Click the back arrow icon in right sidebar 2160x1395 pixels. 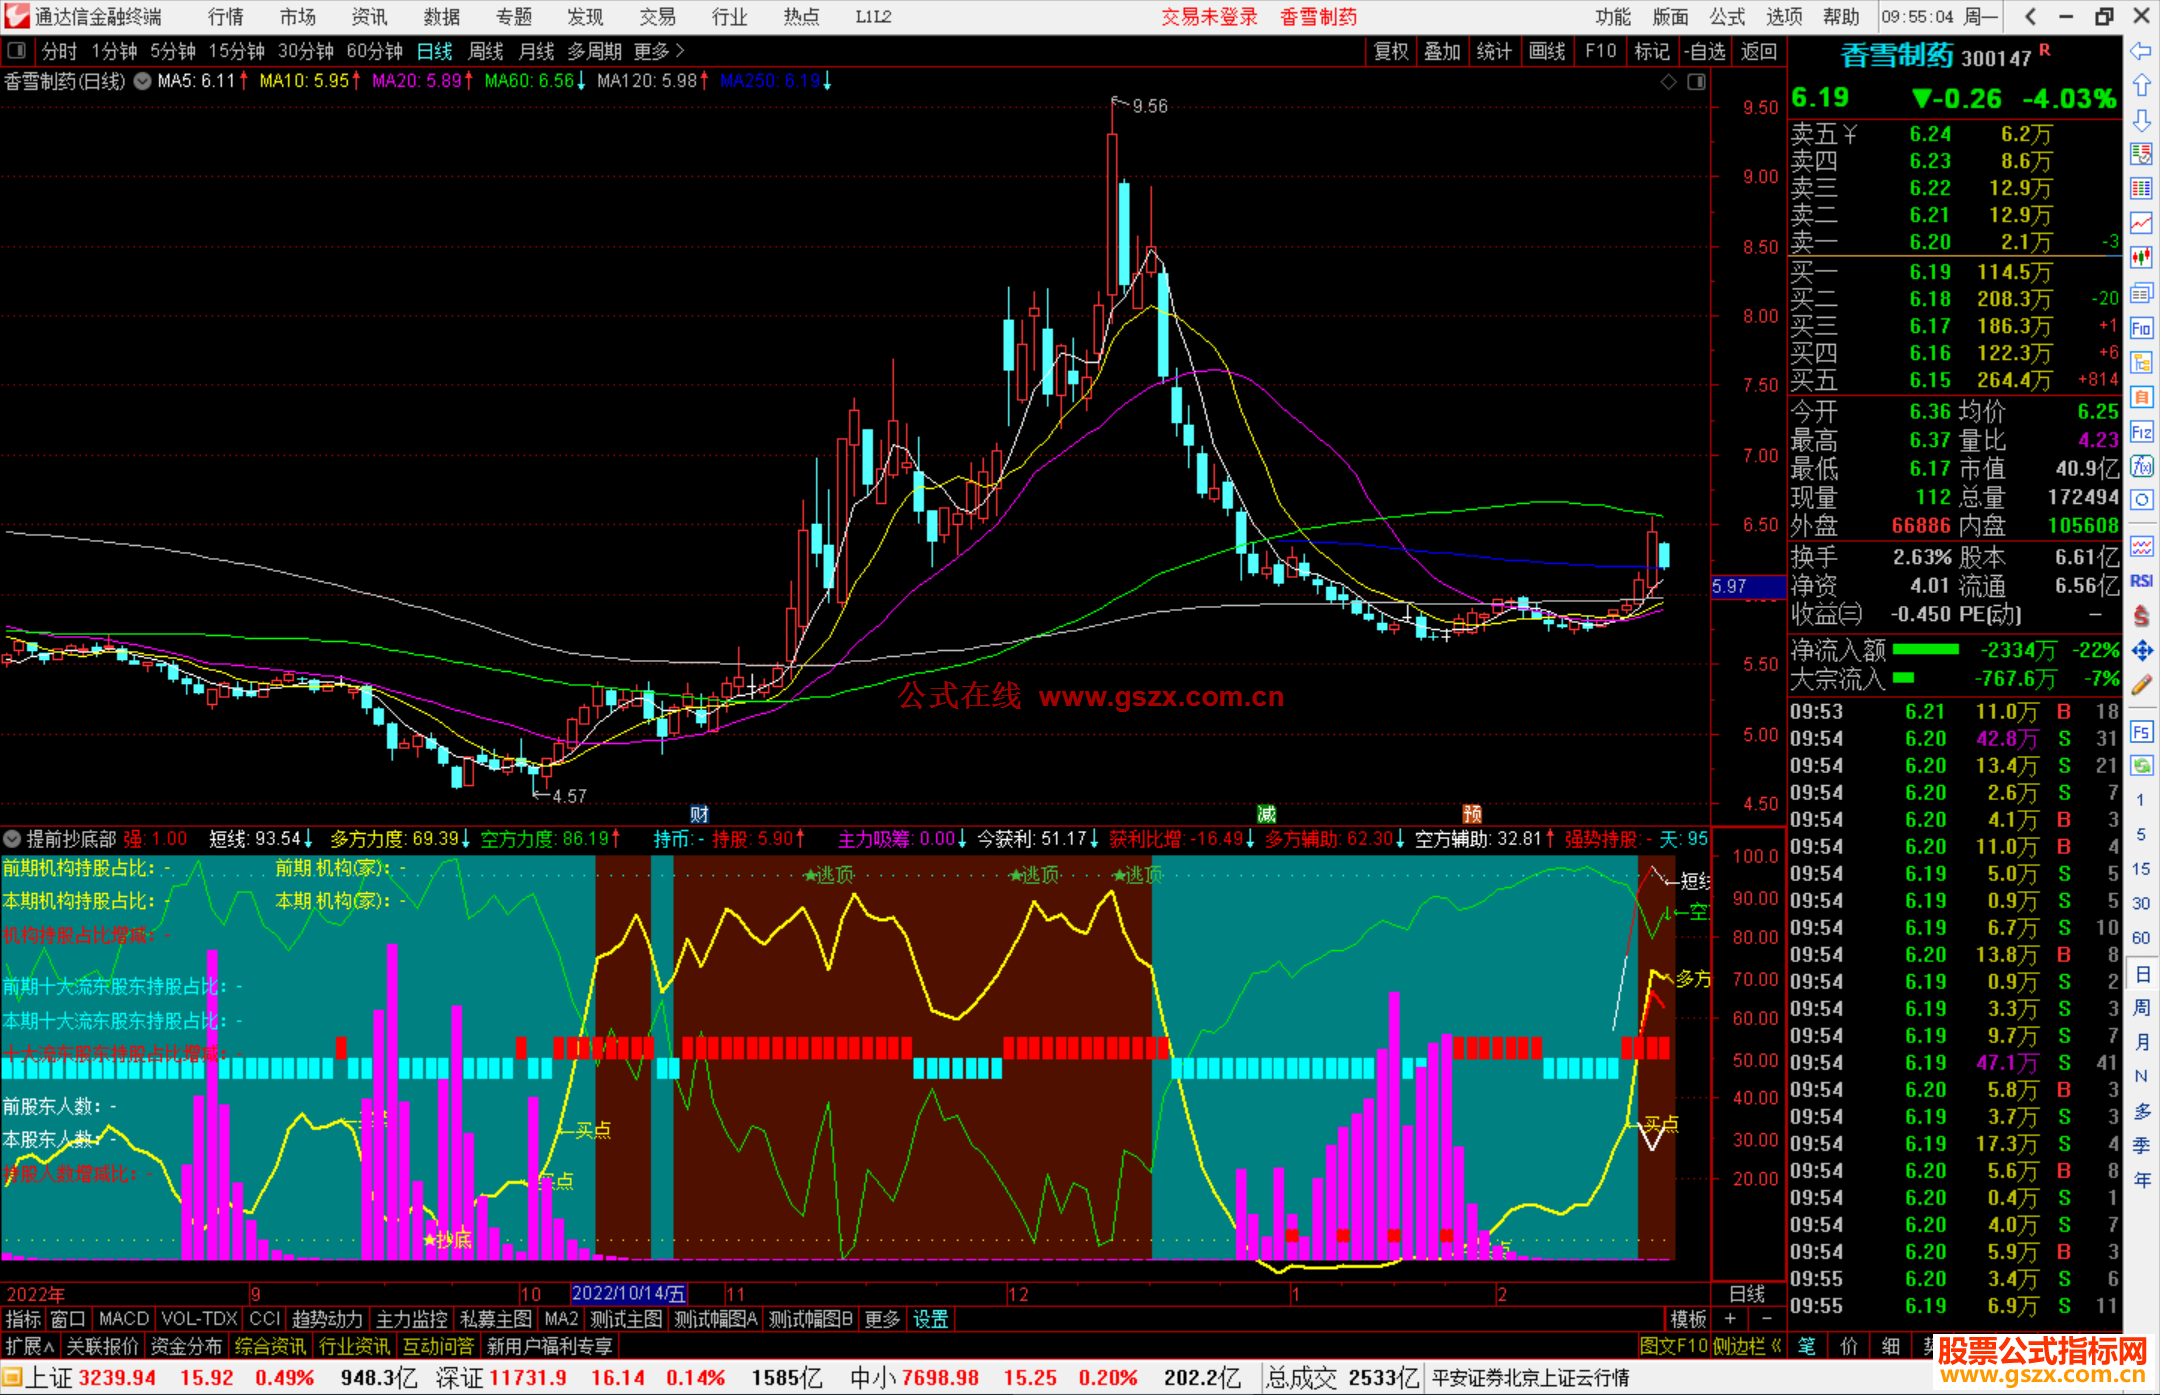[x=2141, y=51]
